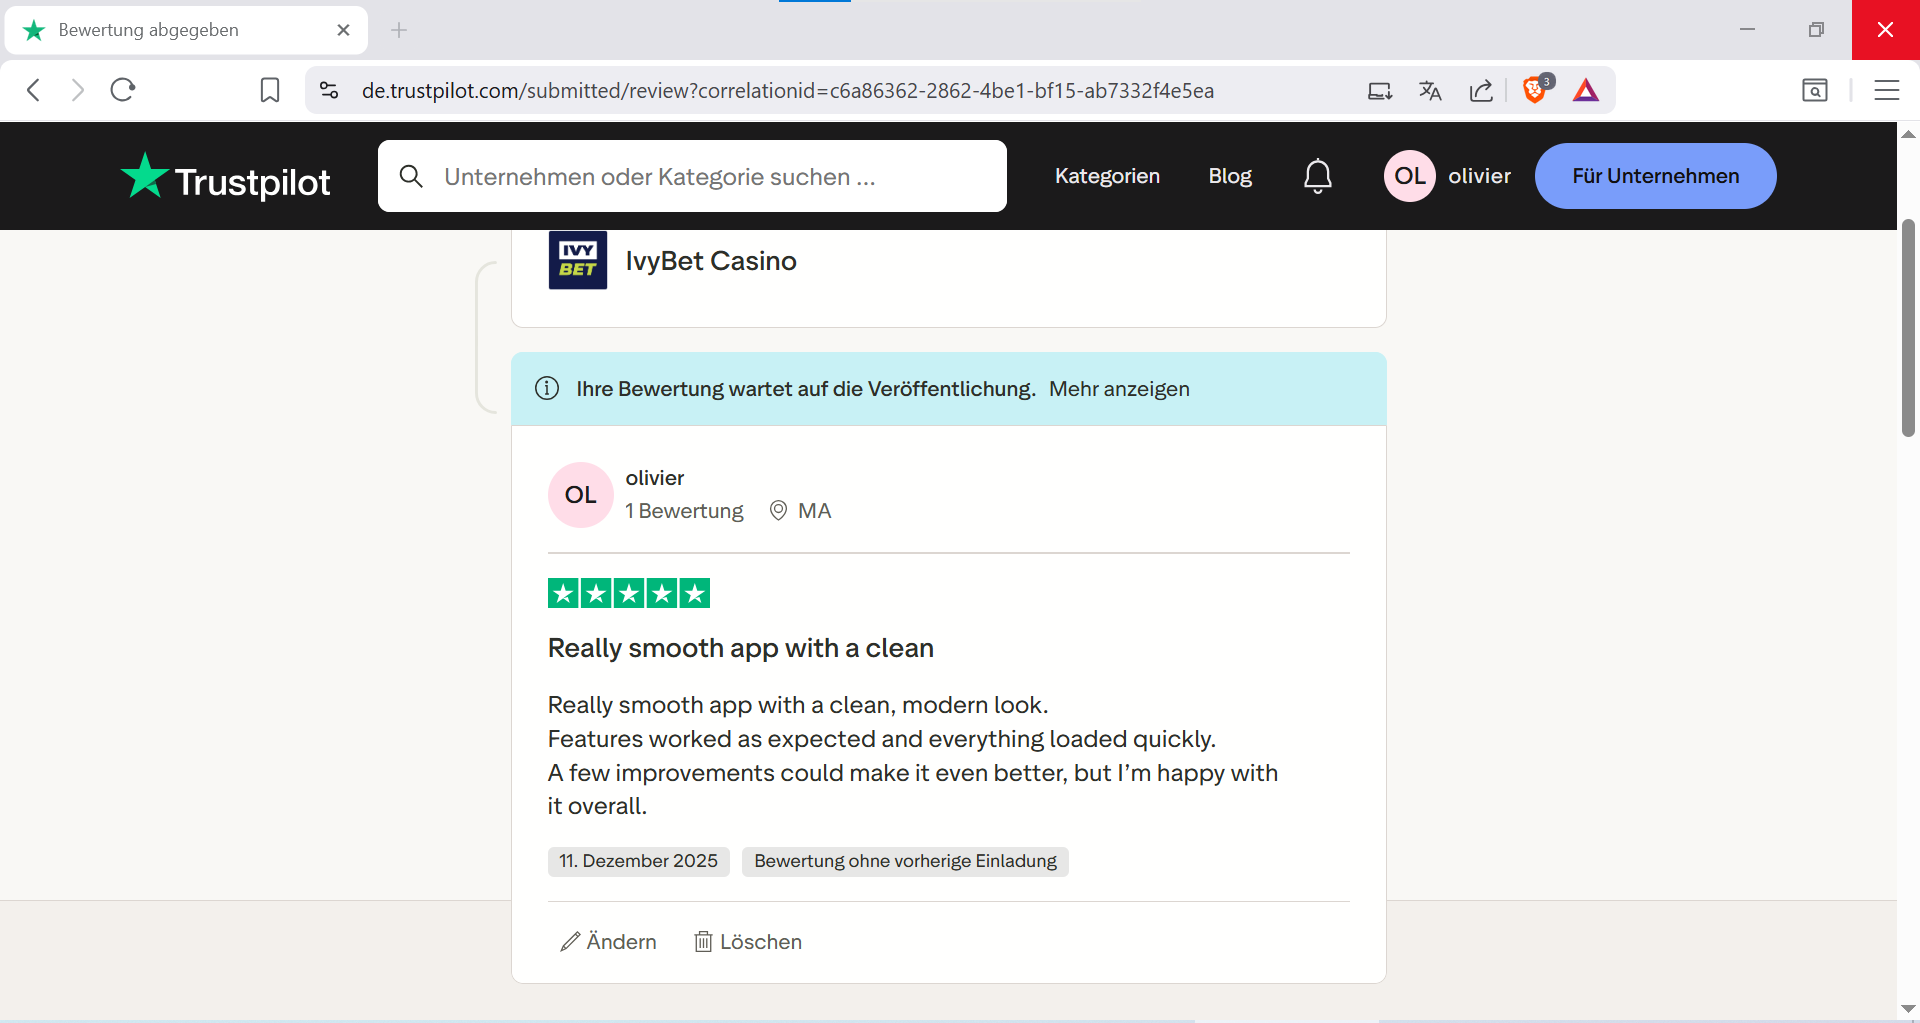The height and width of the screenshot is (1023, 1920).
Task: Click the install app icon in address bar
Action: tap(1380, 91)
